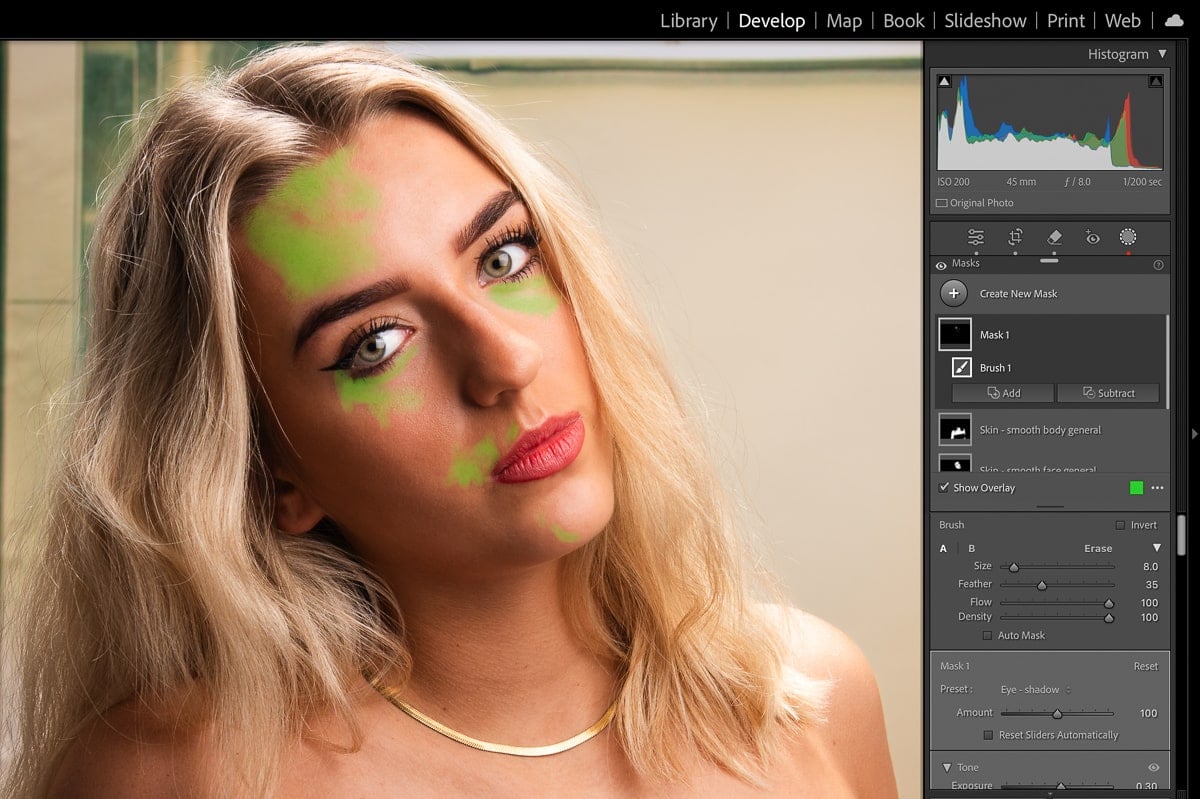
Task: Collapse the Histogram panel triangle
Action: click(1162, 54)
